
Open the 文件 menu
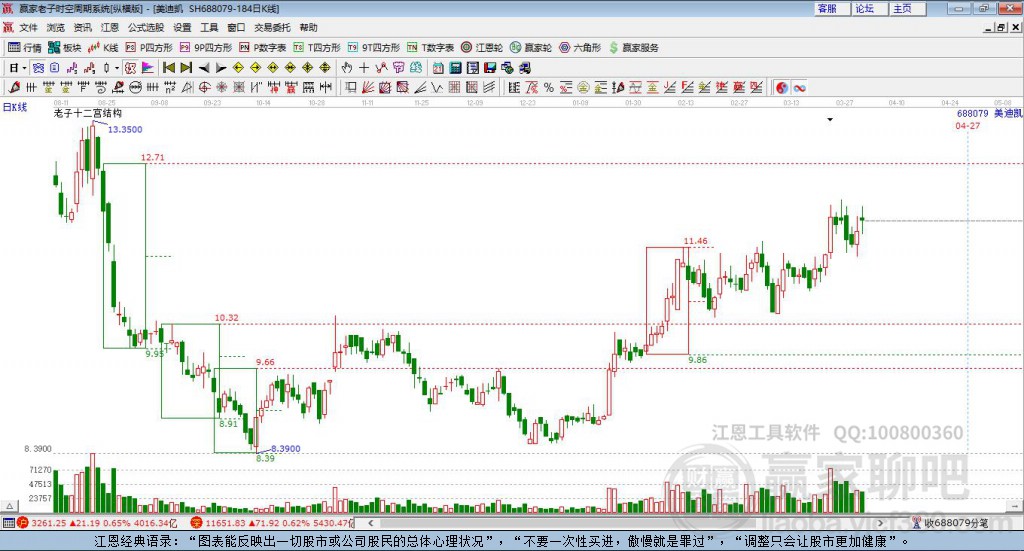[x=28, y=27]
